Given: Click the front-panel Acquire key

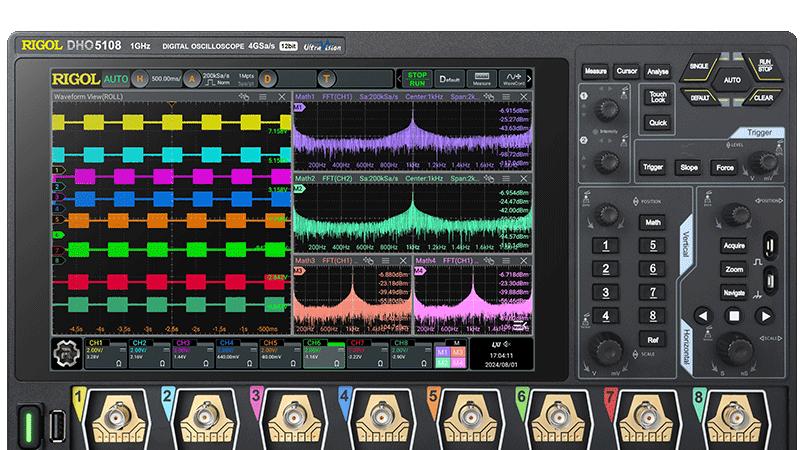Looking at the screenshot, I should point(734,245).
